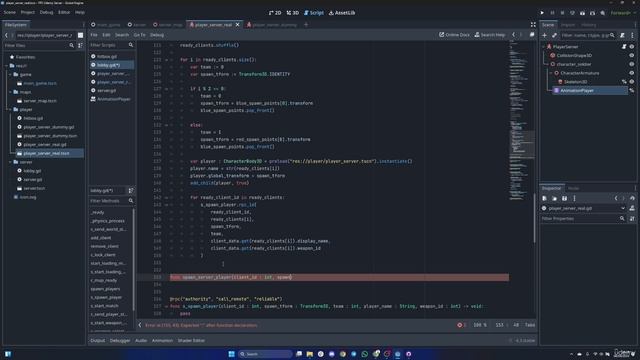Add a new node with plus icon

(x=544, y=36)
